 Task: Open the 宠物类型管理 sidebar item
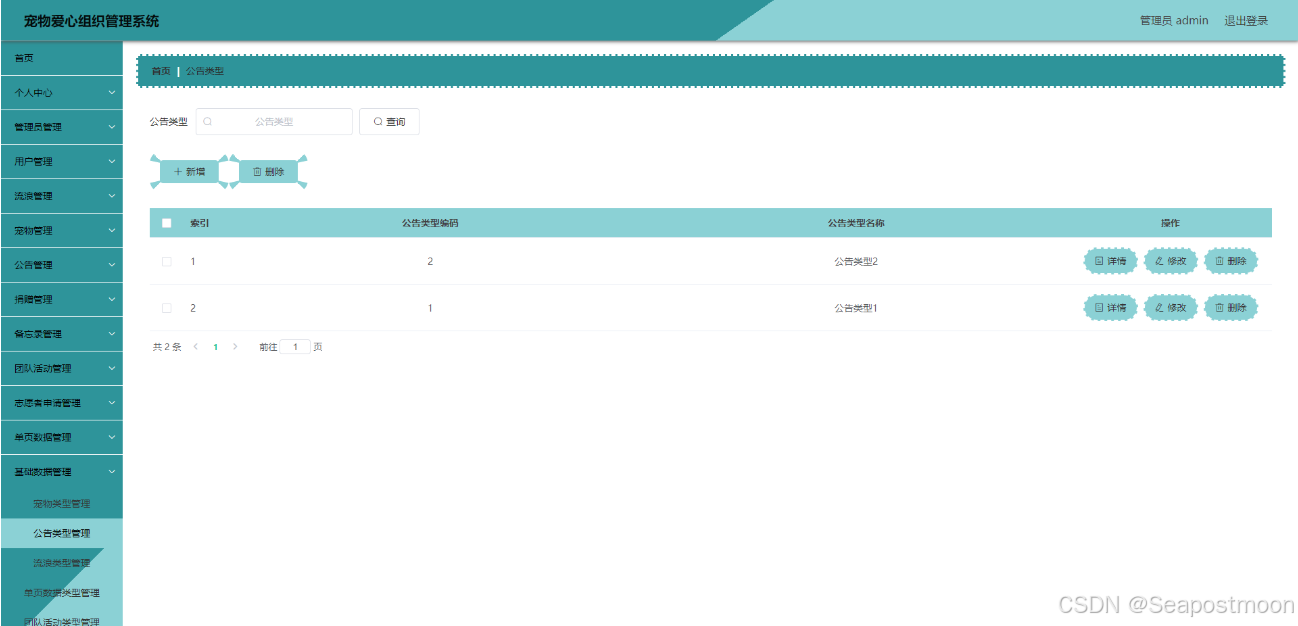(x=64, y=504)
